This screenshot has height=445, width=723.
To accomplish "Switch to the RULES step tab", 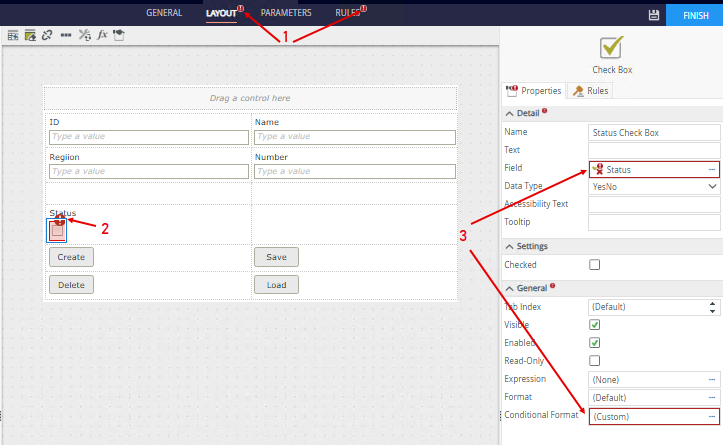I will (348, 13).
